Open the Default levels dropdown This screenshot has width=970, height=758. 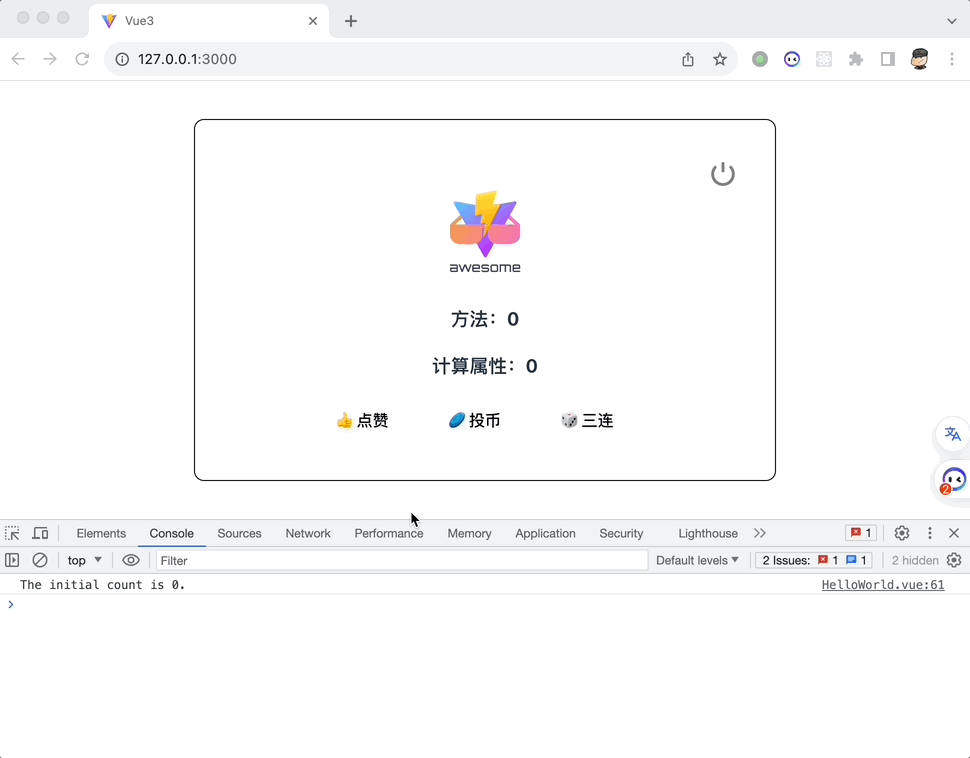click(x=697, y=561)
